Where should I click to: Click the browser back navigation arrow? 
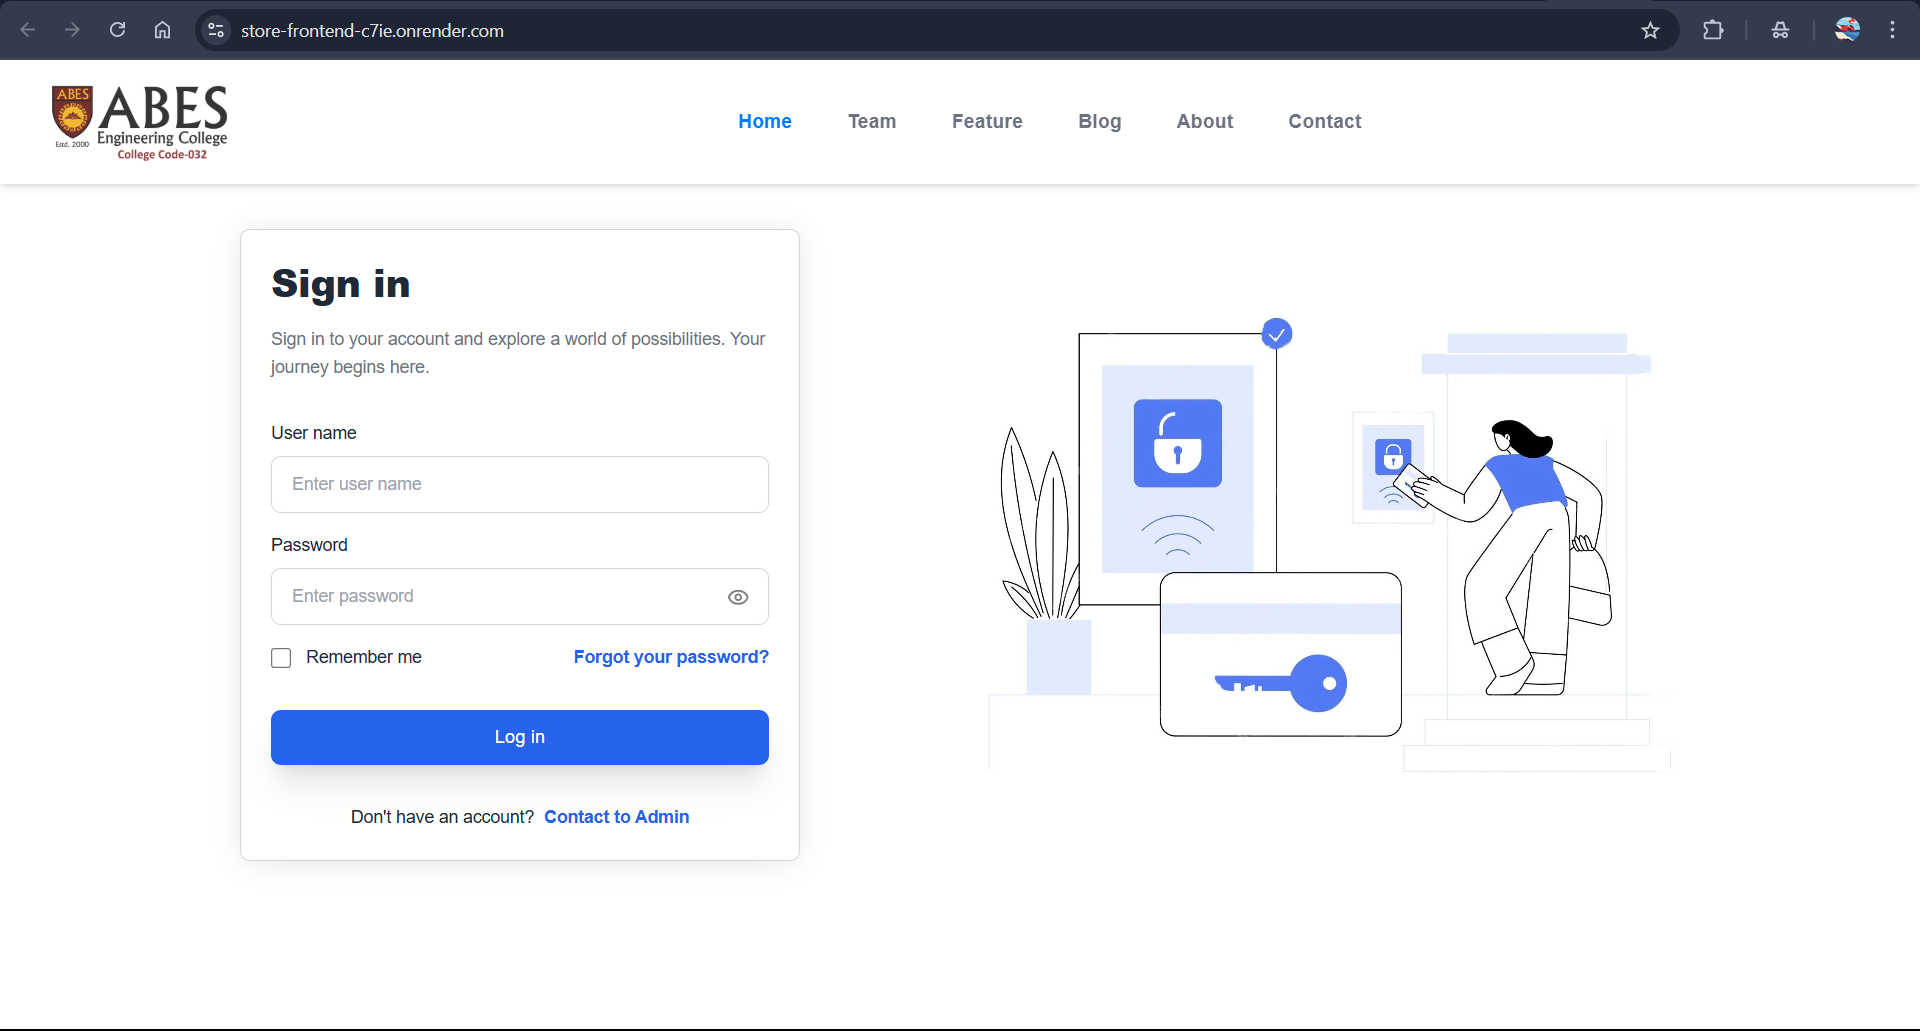[x=29, y=30]
